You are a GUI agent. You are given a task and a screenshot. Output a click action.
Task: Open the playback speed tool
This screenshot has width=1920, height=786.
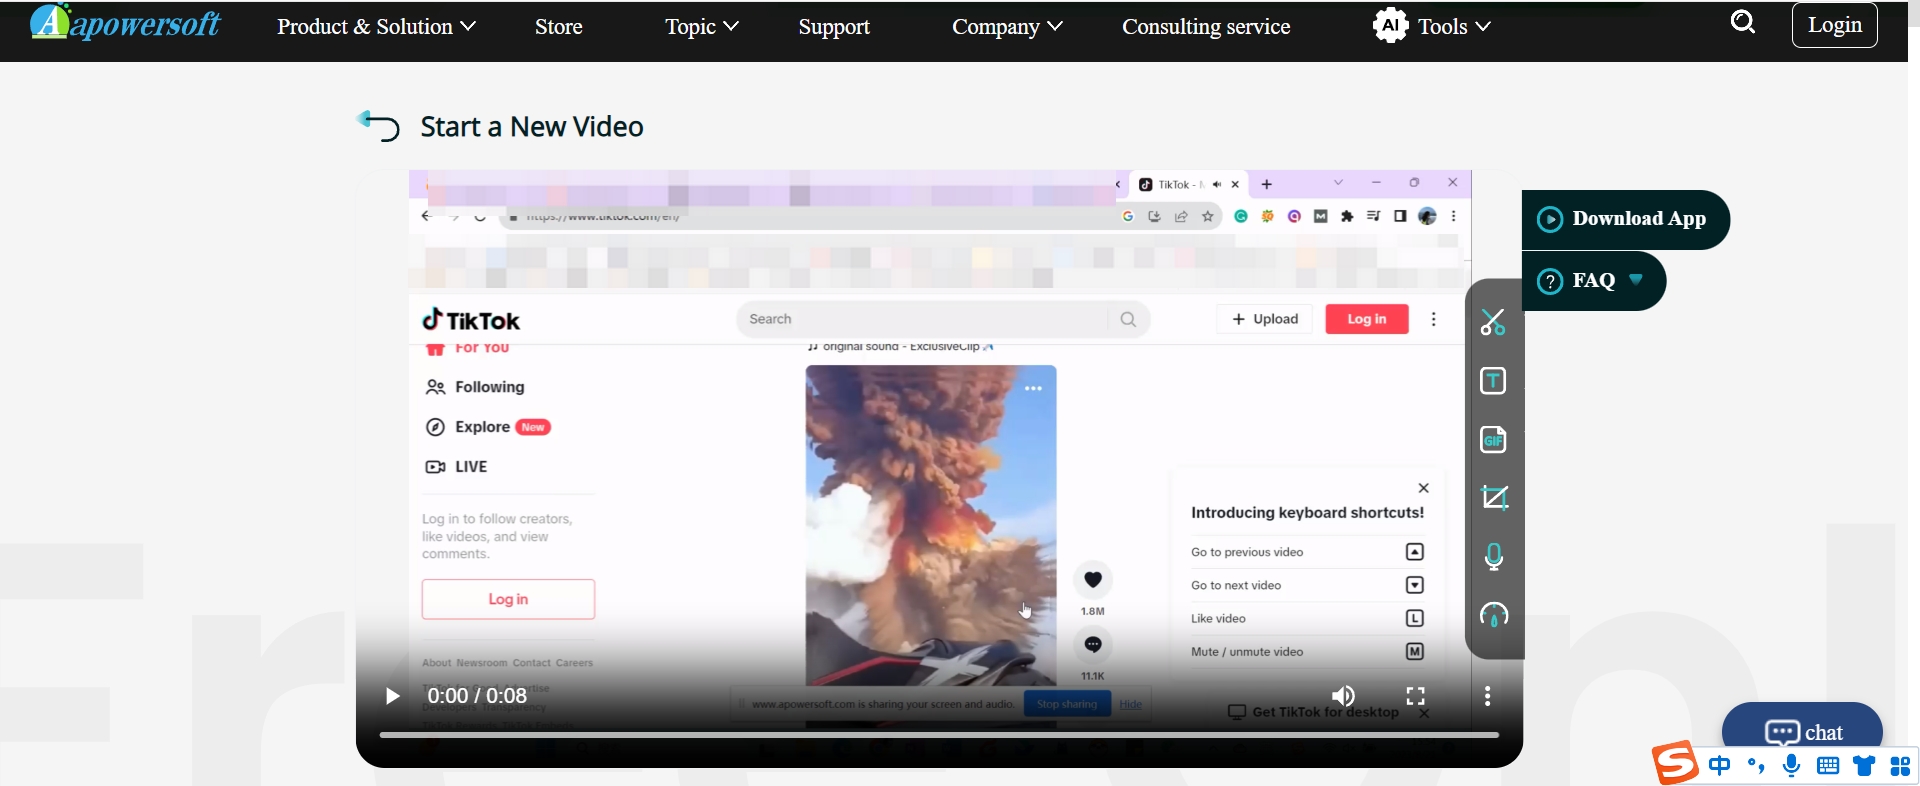tap(1494, 615)
